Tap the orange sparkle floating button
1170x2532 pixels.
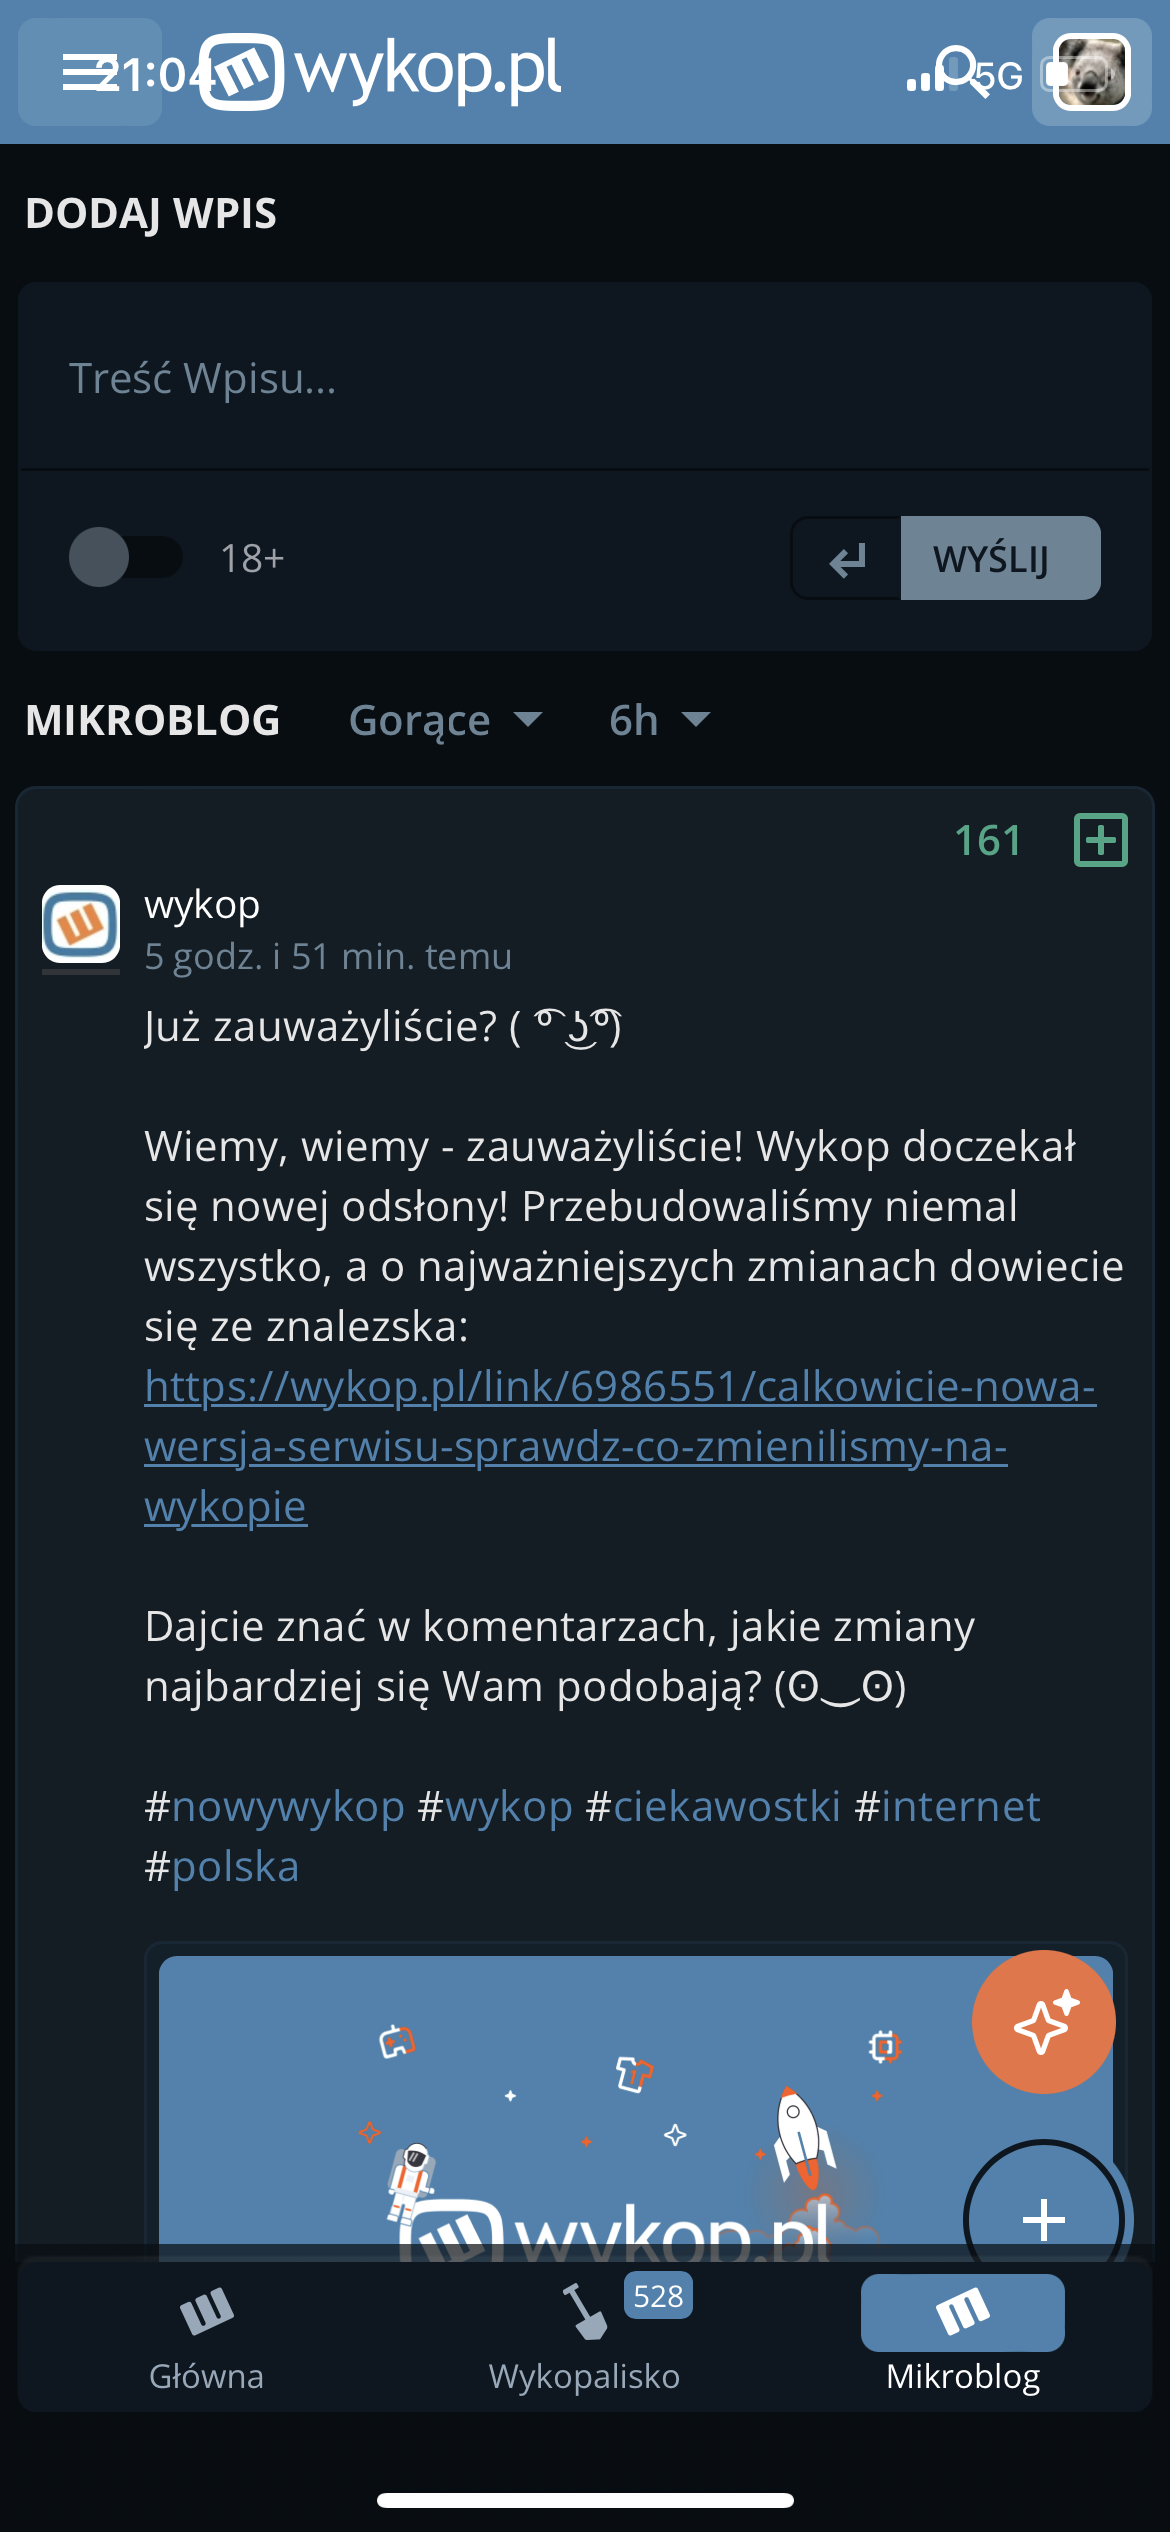(1043, 2021)
